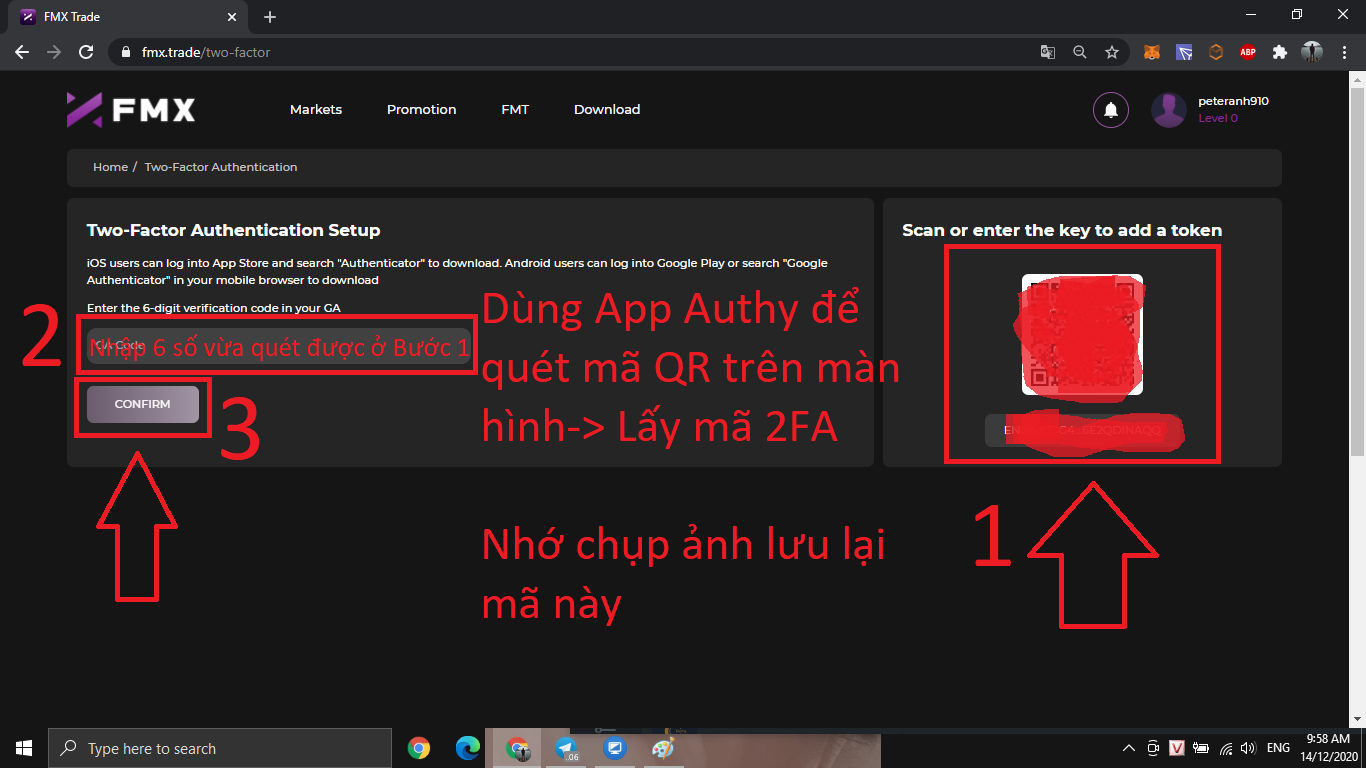This screenshot has width=1366, height=768.
Task: Click the FMX logo in the header
Action: (131, 110)
